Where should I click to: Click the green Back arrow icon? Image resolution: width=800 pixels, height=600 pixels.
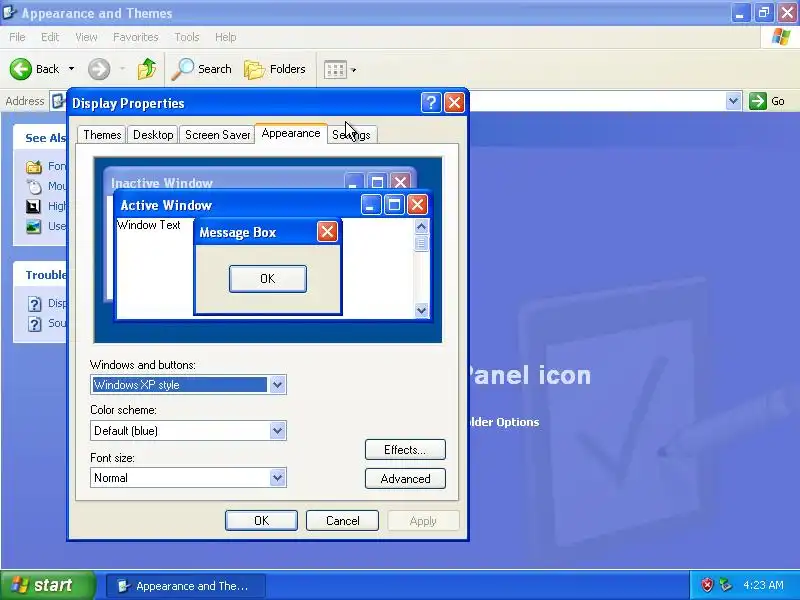coord(20,69)
